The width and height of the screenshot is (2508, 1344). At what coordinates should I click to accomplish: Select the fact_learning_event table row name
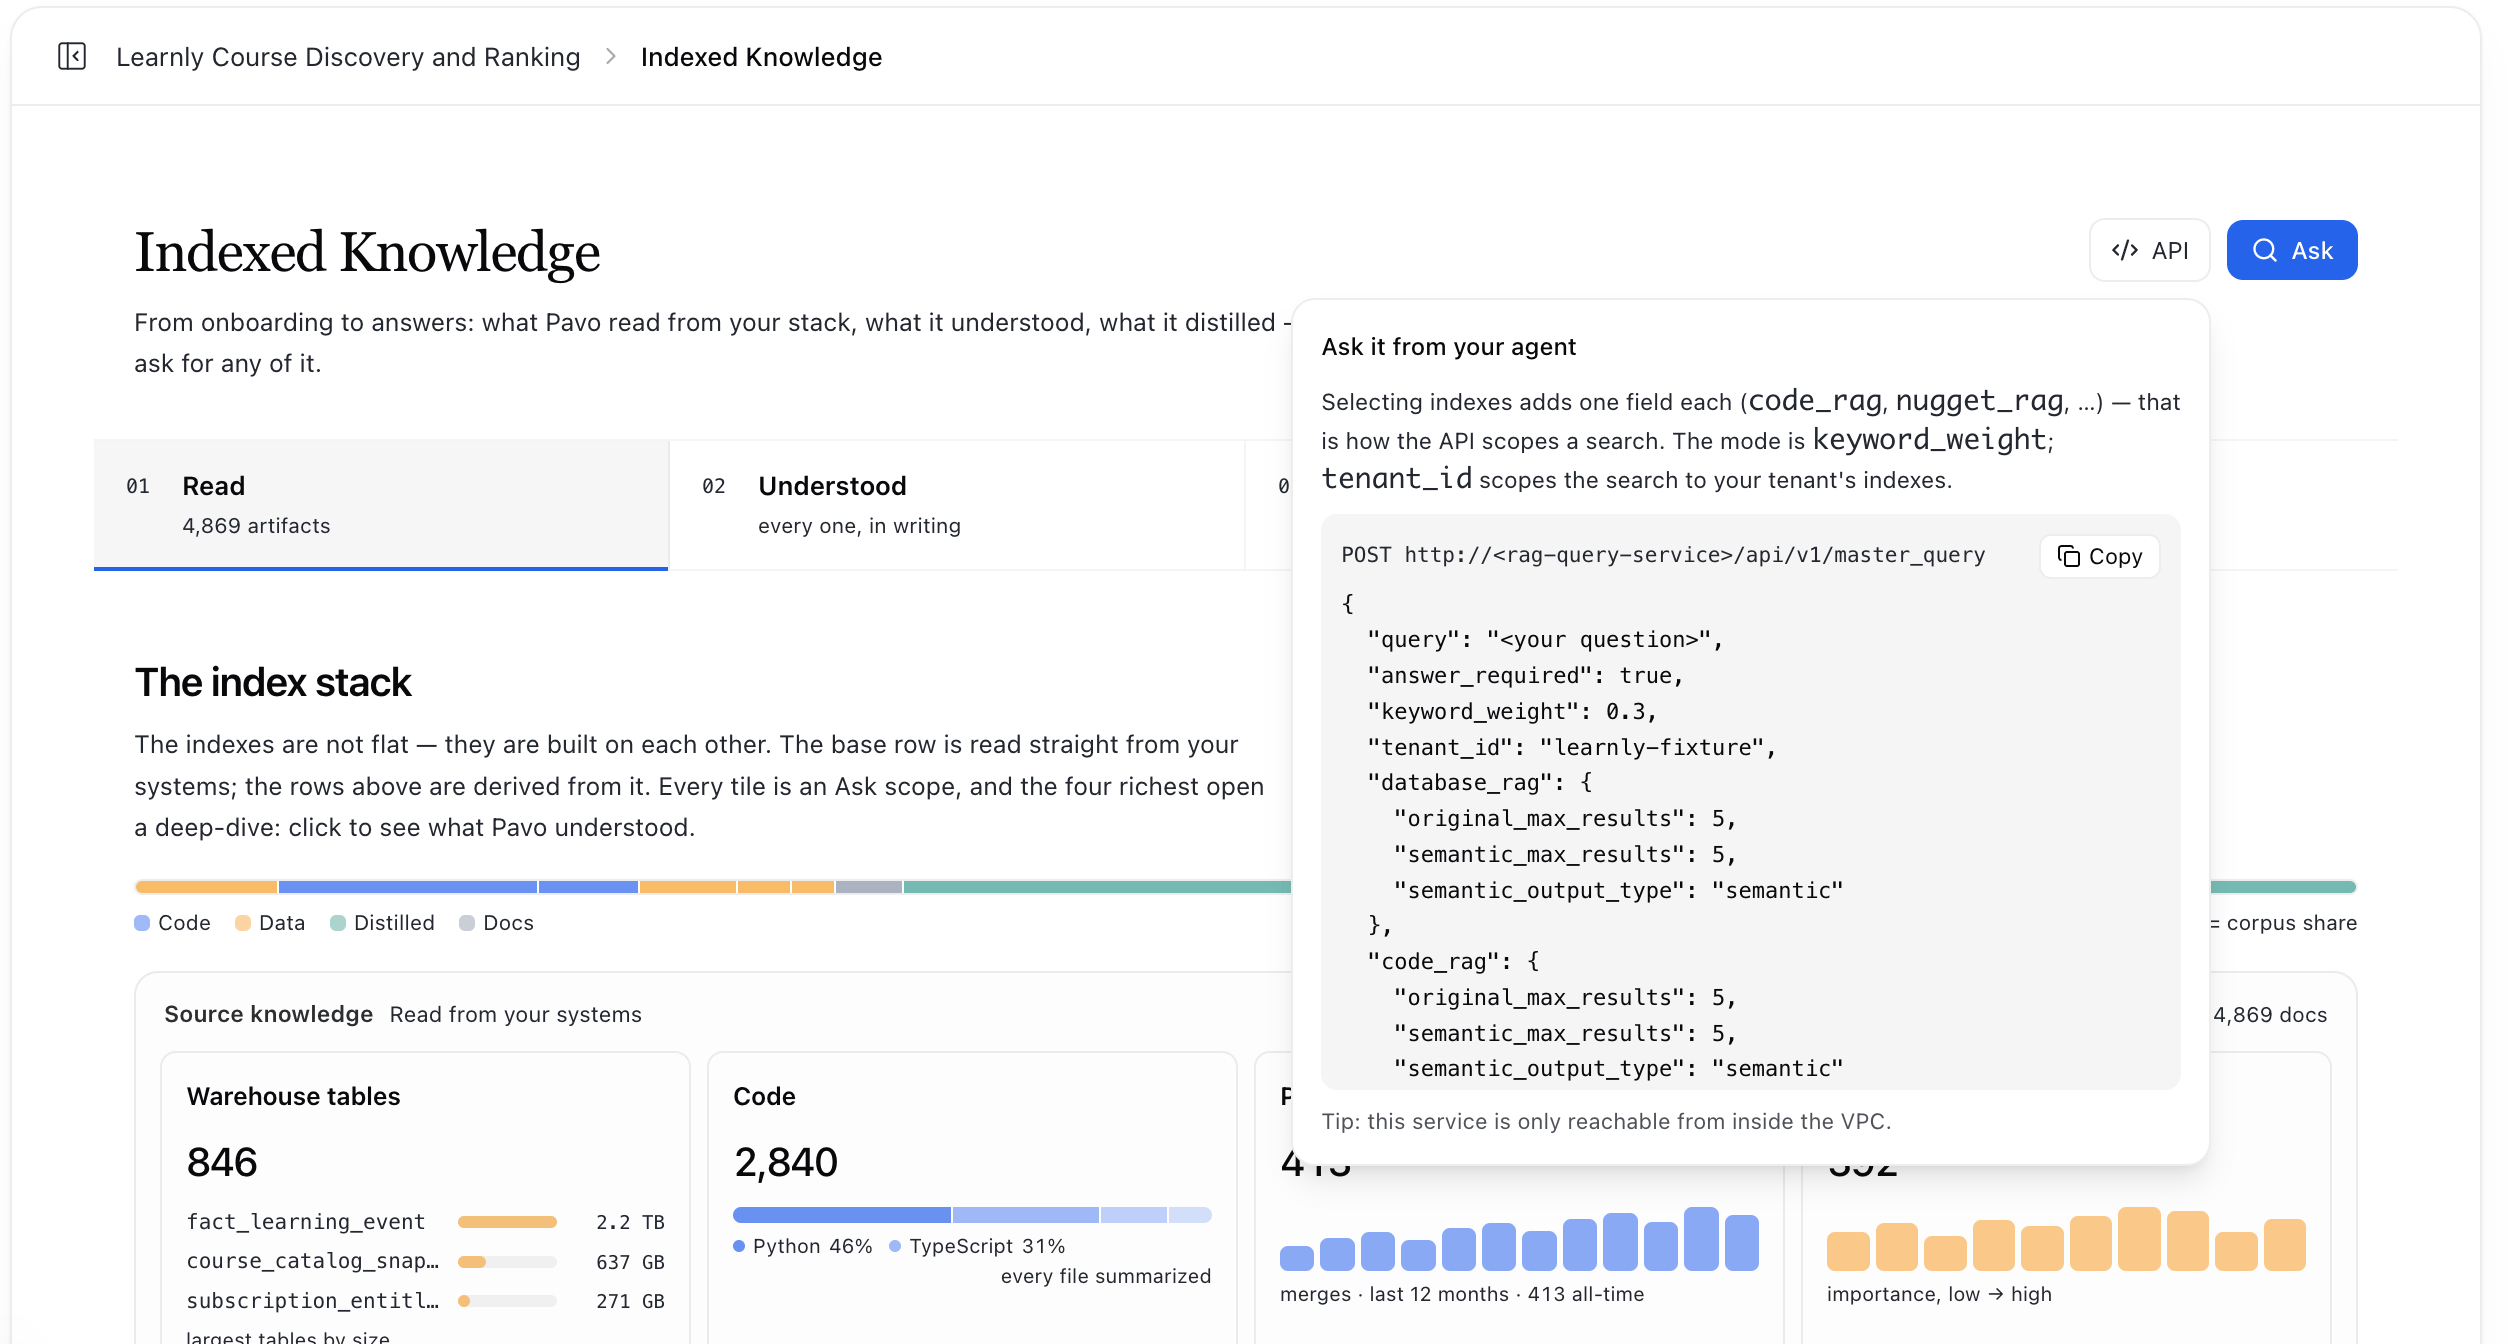(x=306, y=1222)
